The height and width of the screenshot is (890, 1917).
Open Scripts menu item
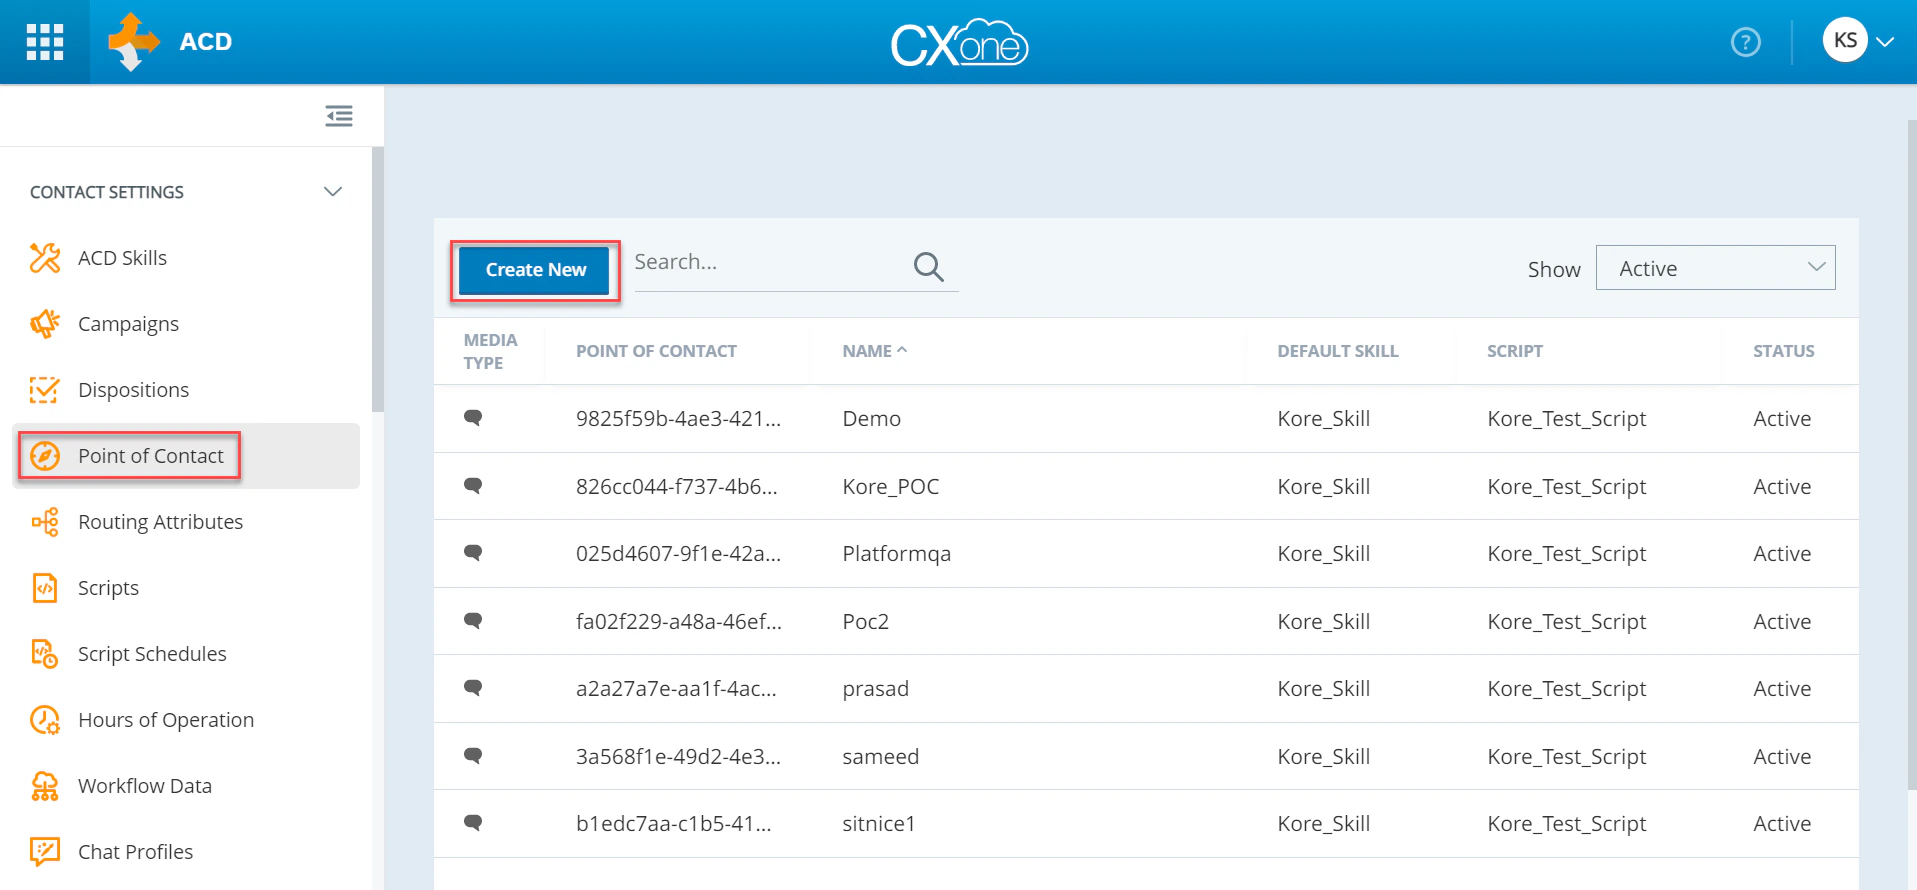(x=186, y=588)
